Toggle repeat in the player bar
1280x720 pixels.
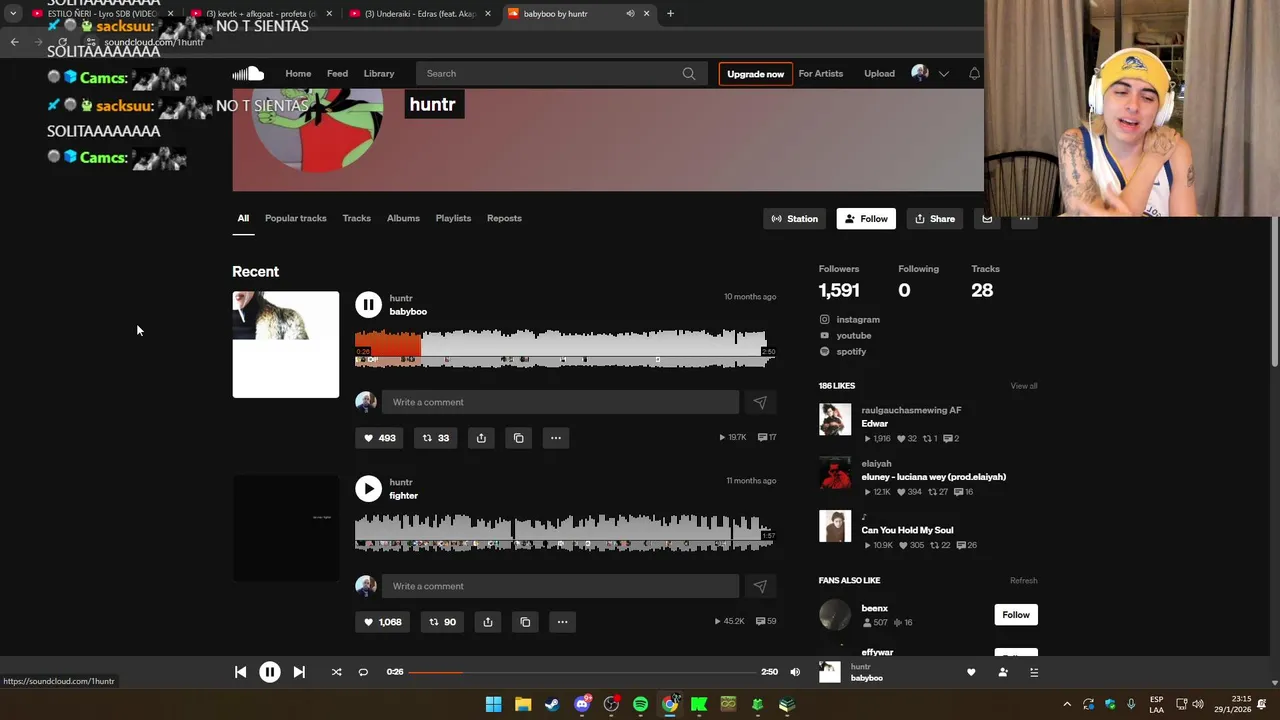coord(363,672)
